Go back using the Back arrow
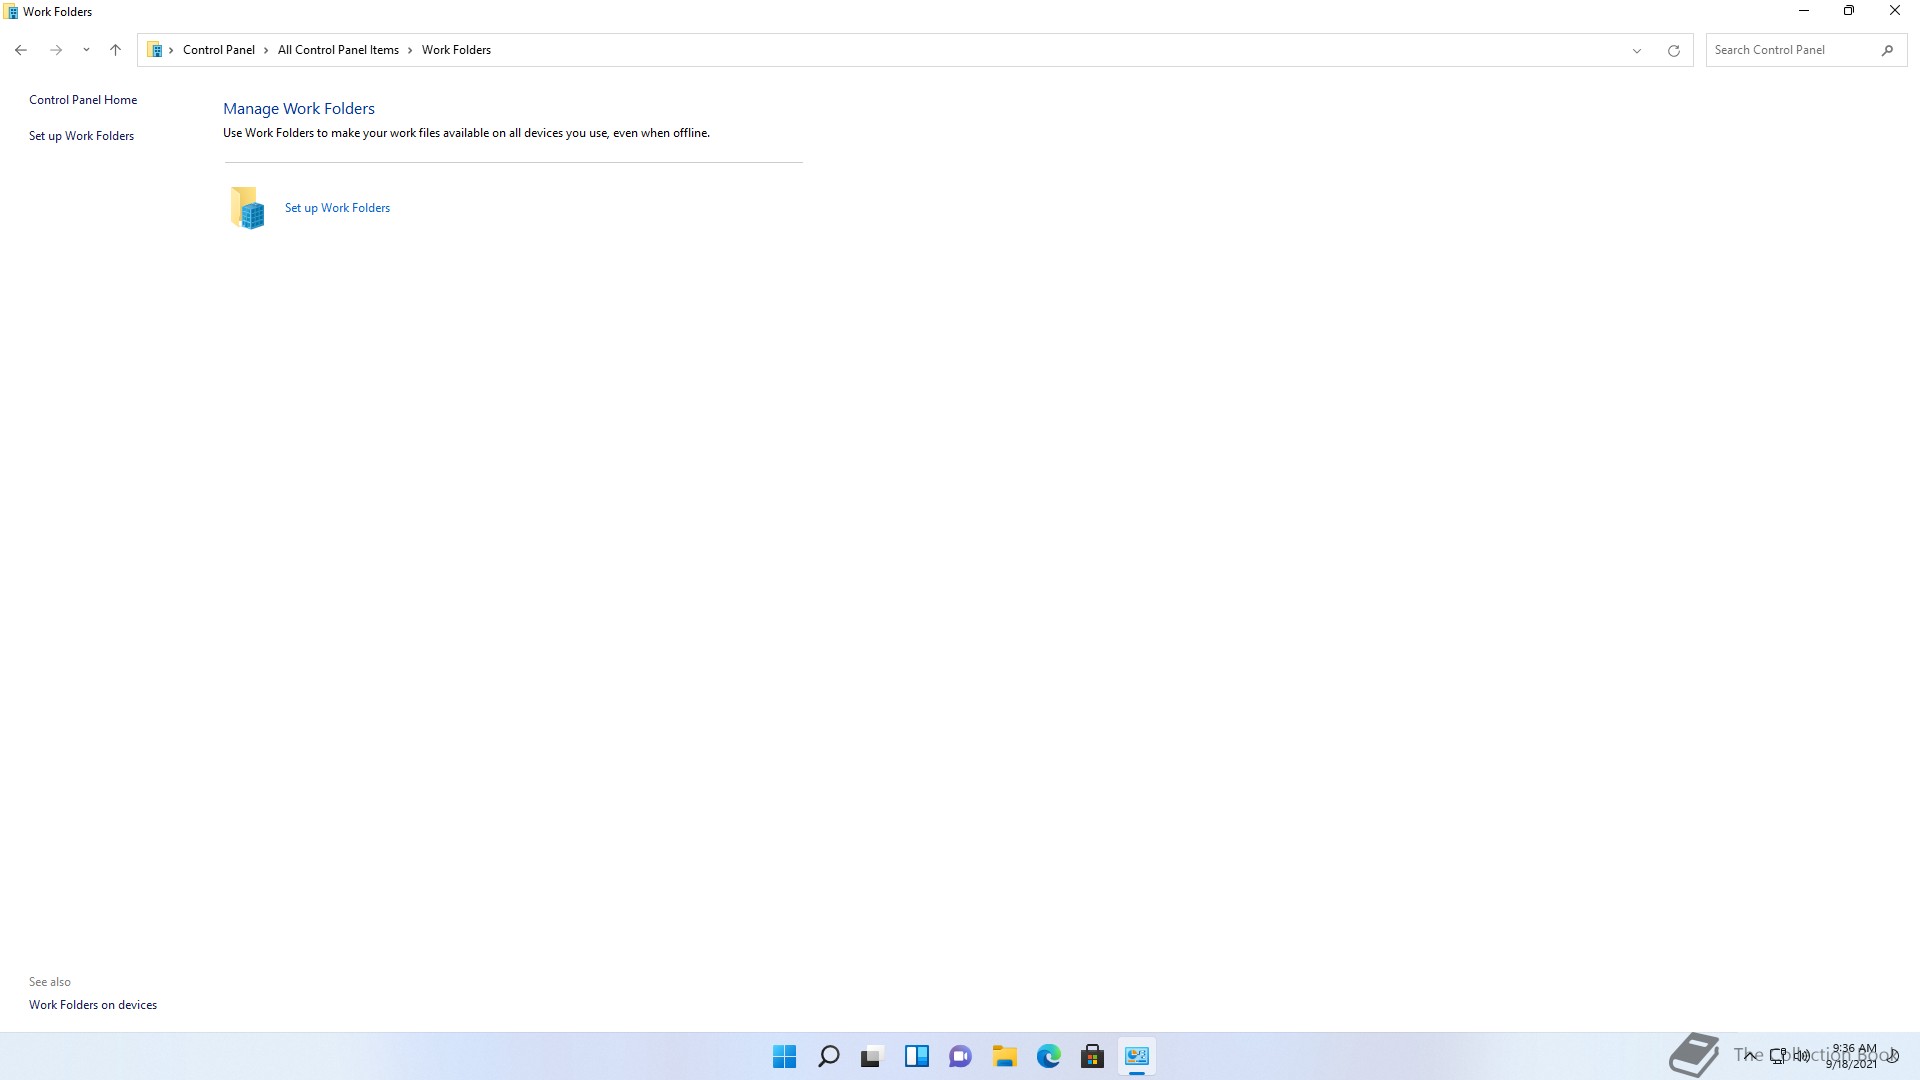Screen dimensions: 1920x1080 point(21,50)
